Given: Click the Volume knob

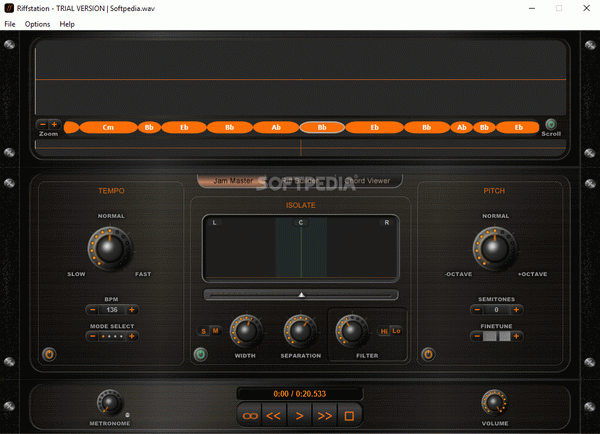Looking at the screenshot, I should coord(494,403).
